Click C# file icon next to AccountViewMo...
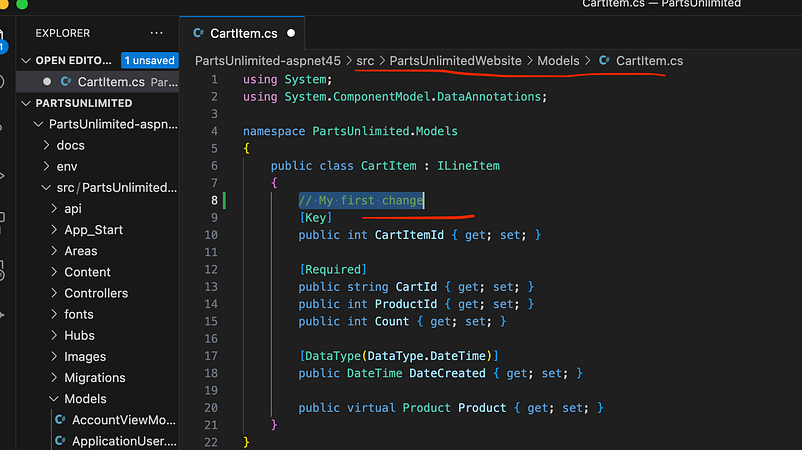Image resolution: width=802 pixels, height=450 pixels. coord(60,420)
